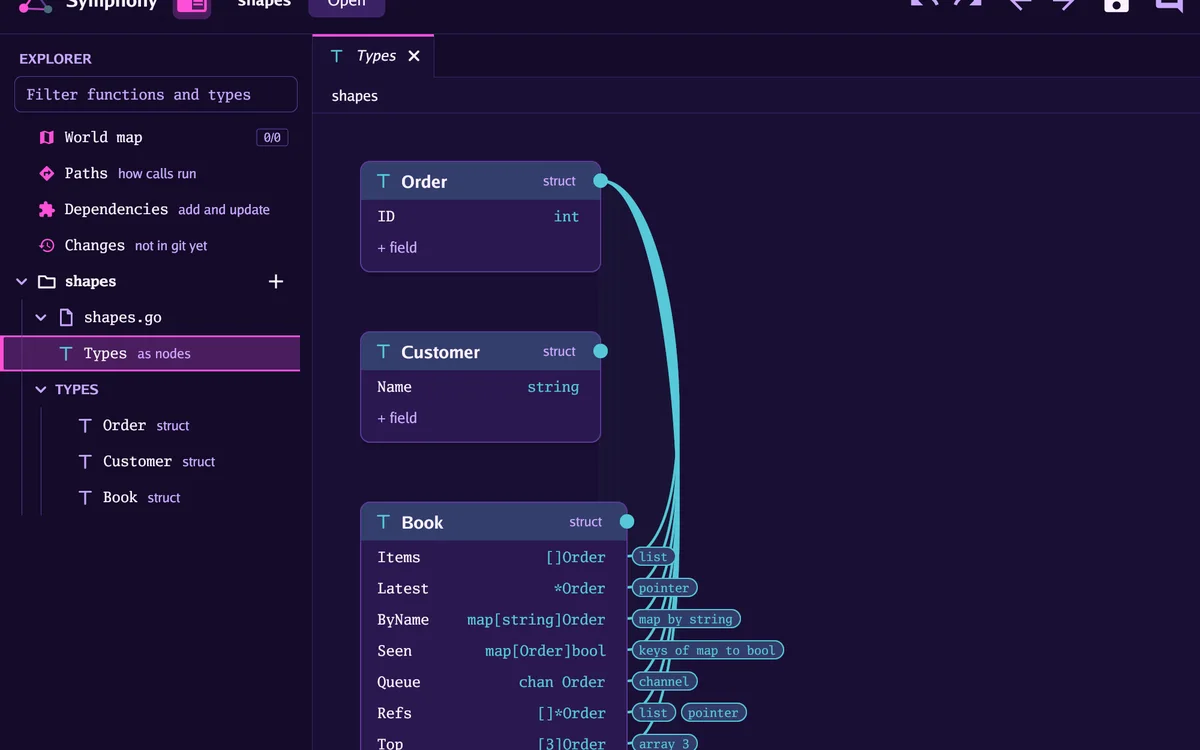
Task: Select Order struct in the TYPES list
Action: point(150,425)
